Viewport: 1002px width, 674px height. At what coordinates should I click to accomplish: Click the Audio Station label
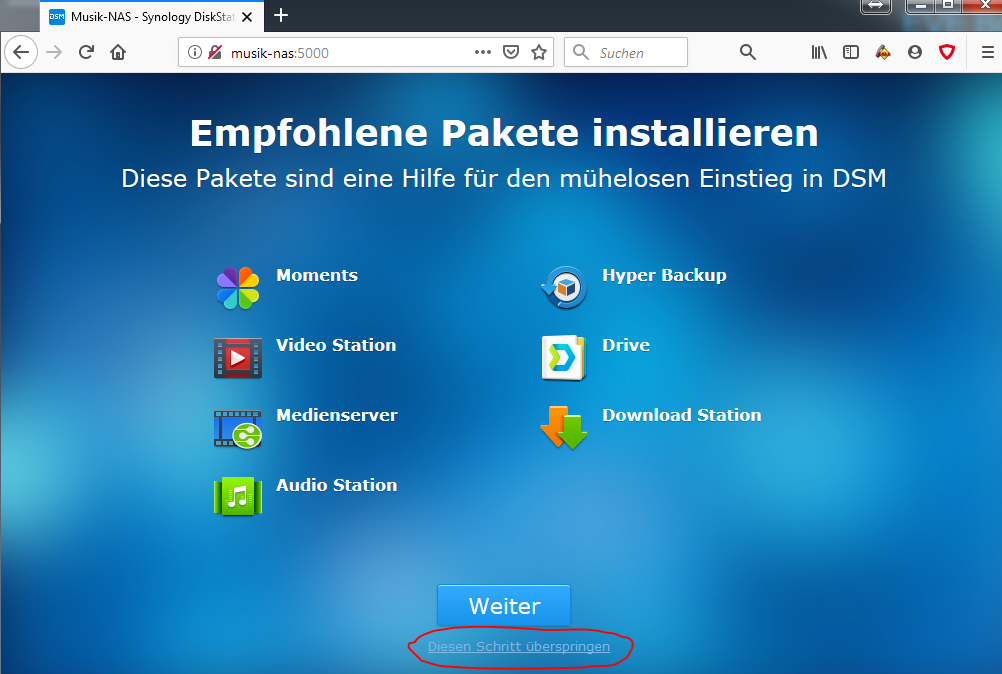pyautogui.click(x=337, y=485)
